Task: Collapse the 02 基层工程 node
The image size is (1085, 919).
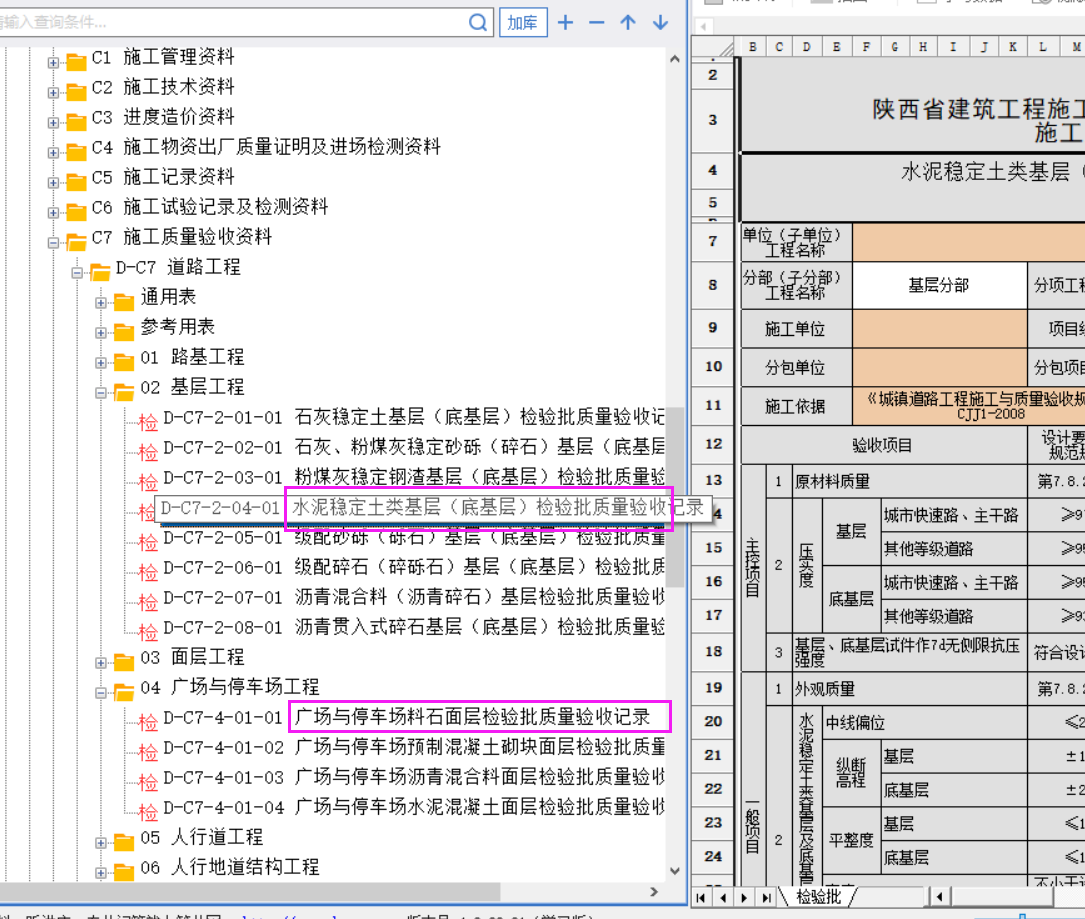Action: (101, 393)
